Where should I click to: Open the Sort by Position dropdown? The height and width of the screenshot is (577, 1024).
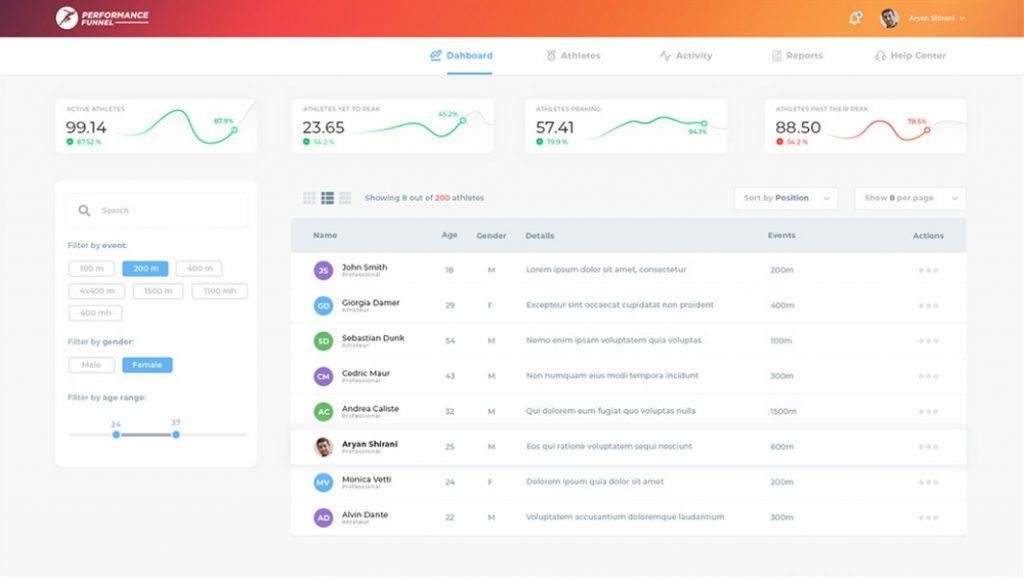785,198
